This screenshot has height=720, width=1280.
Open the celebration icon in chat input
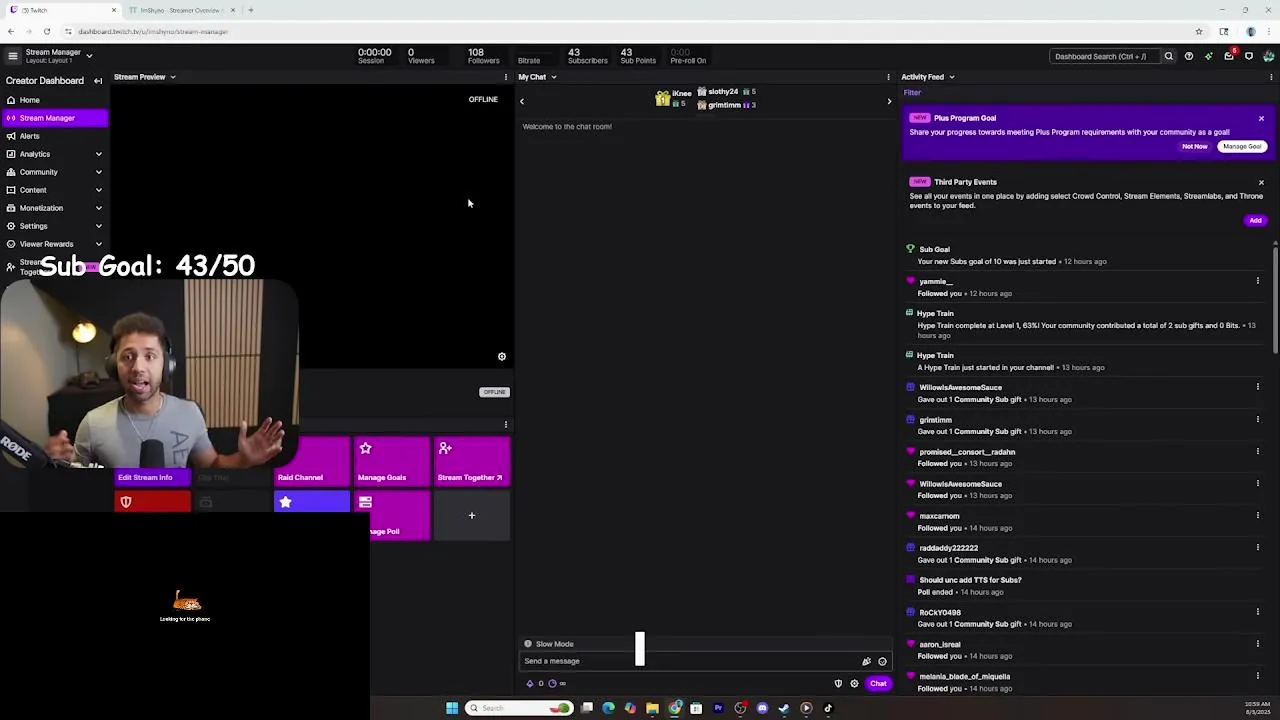(866, 661)
